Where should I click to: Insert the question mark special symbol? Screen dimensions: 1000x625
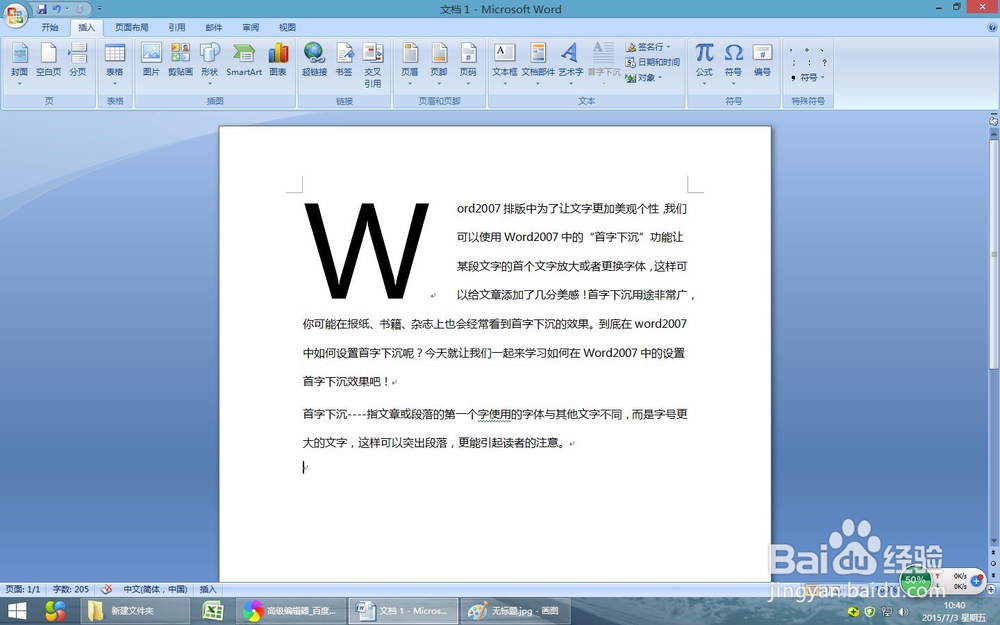[x=825, y=62]
